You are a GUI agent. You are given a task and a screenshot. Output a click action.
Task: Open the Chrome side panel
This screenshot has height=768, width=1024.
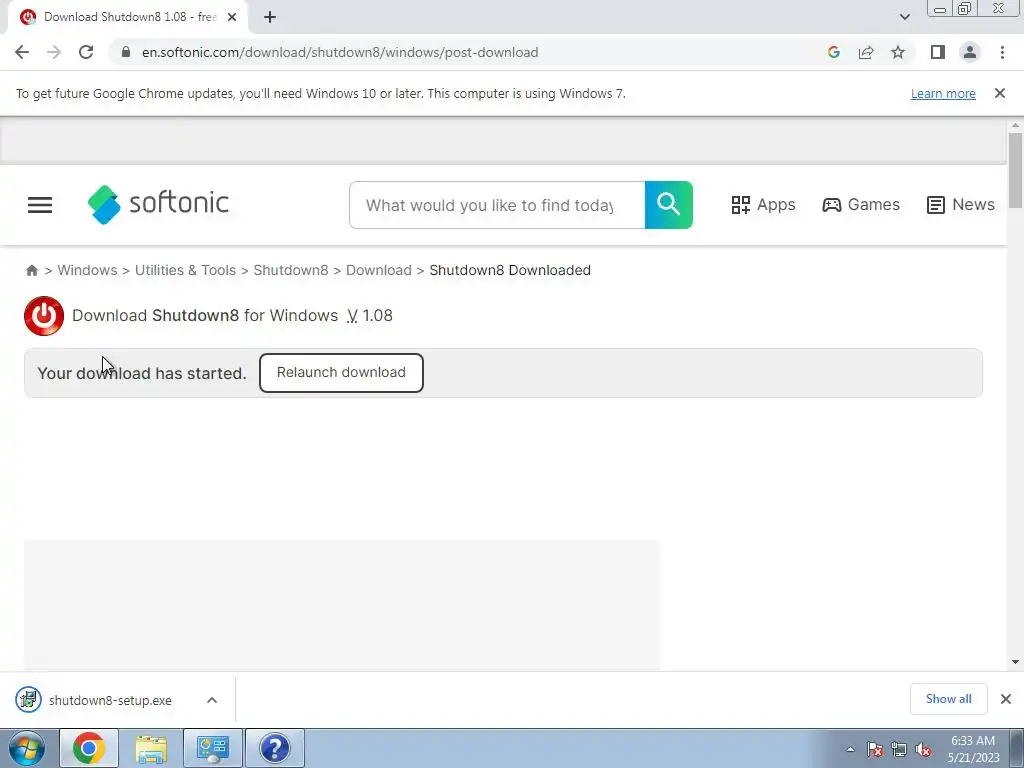coord(938,52)
